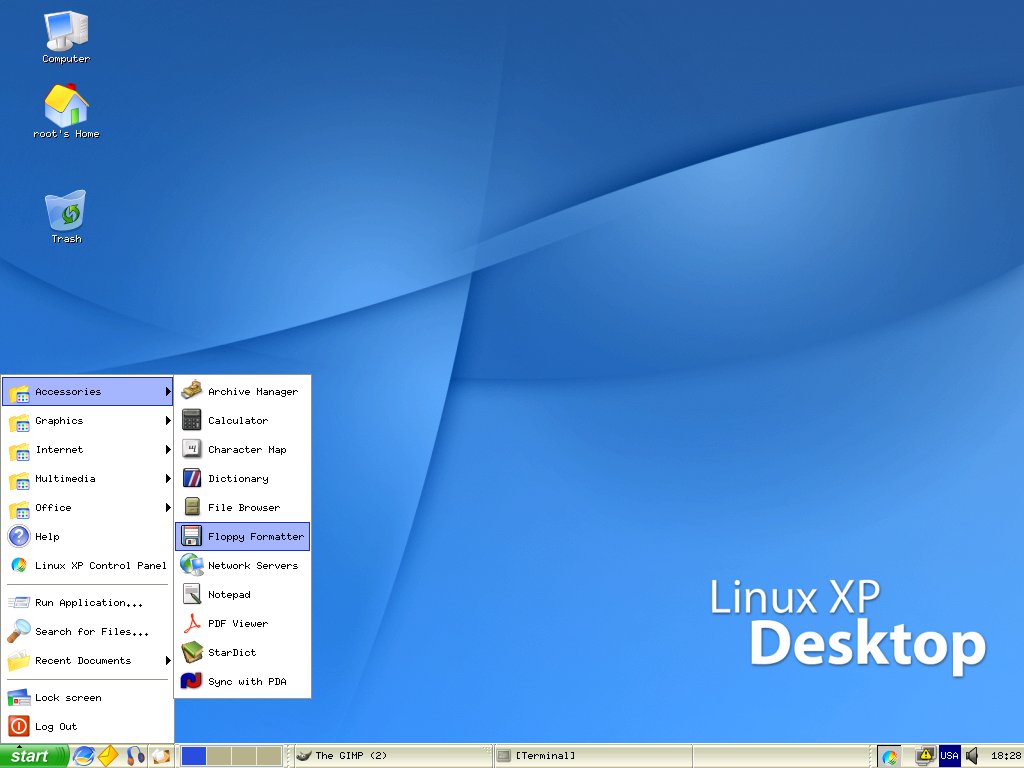This screenshot has height=768, width=1024.
Task: Click the volume speaker tray icon
Action: click(x=972, y=756)
